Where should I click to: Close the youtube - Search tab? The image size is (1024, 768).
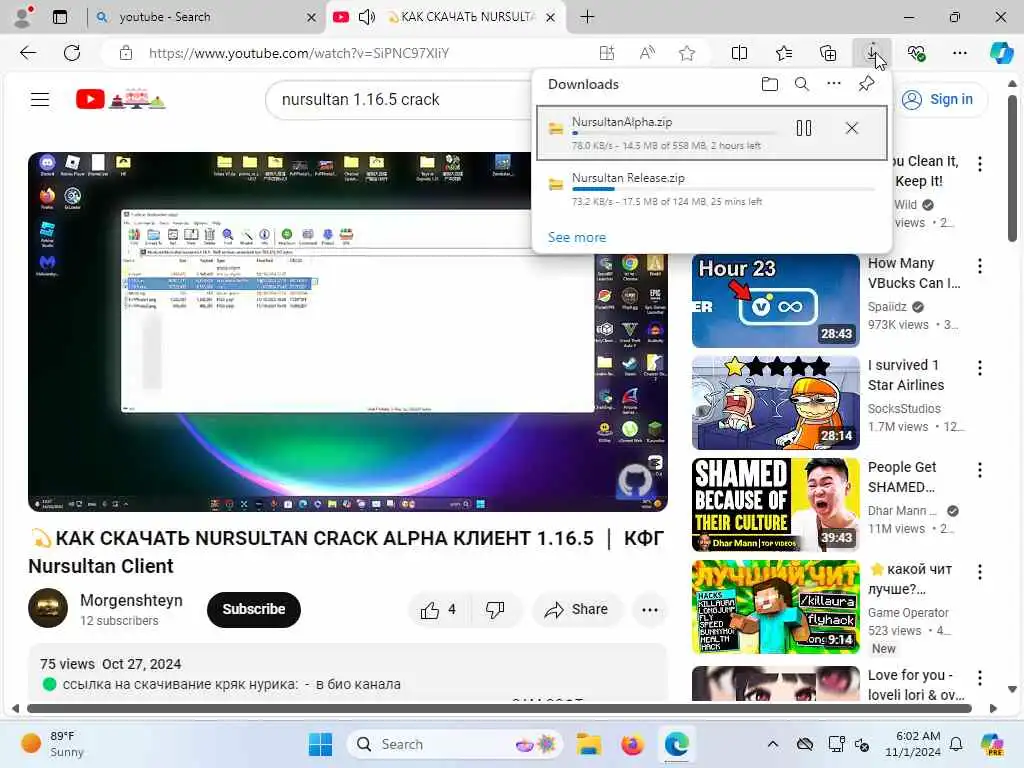[x=312, y=18]
